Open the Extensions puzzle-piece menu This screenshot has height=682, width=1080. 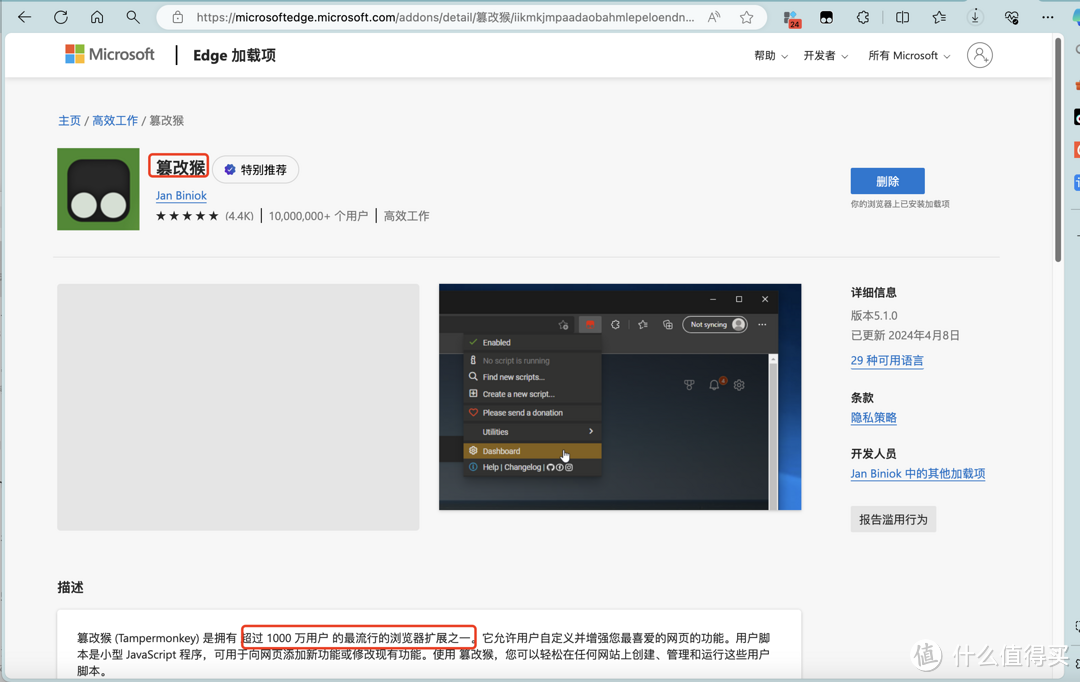click(x=863, y=17)
